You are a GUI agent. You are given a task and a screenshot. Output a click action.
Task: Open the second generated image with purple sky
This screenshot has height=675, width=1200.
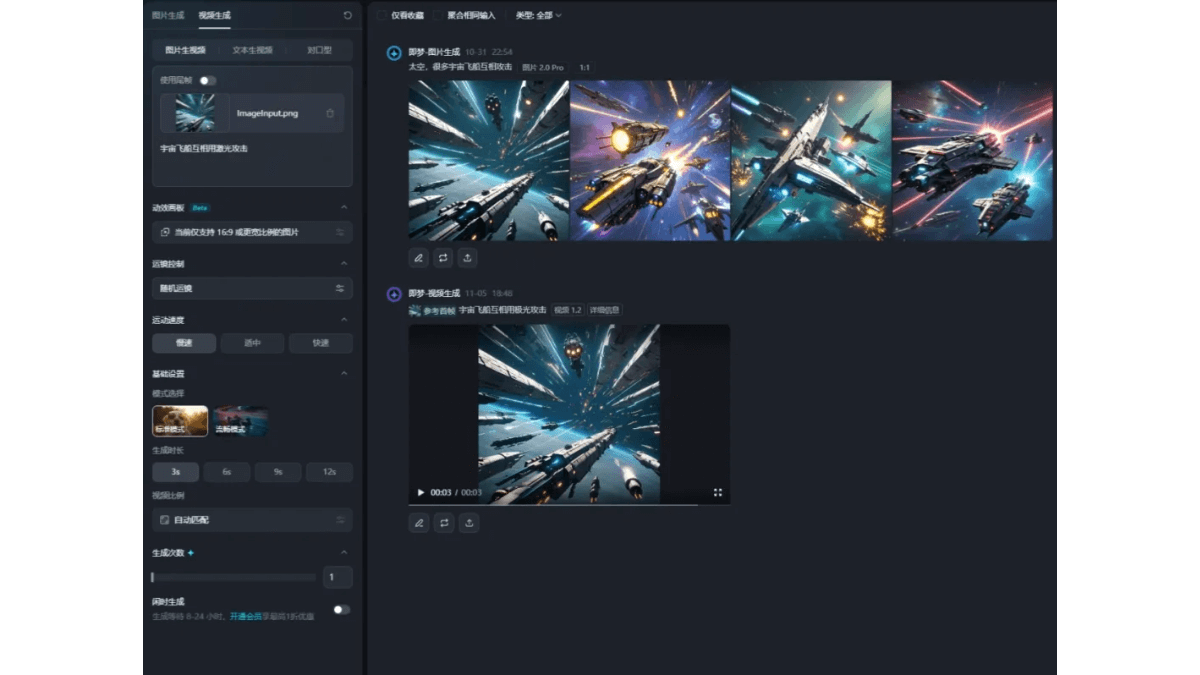click(650, 161)
